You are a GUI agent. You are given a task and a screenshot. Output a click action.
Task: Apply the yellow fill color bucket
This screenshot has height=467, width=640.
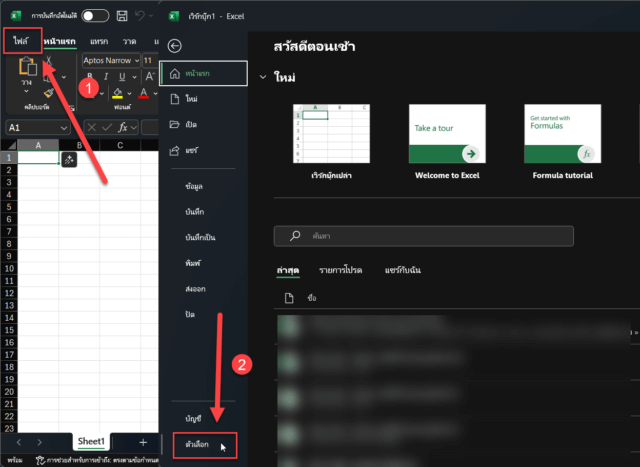coord(118,93)
